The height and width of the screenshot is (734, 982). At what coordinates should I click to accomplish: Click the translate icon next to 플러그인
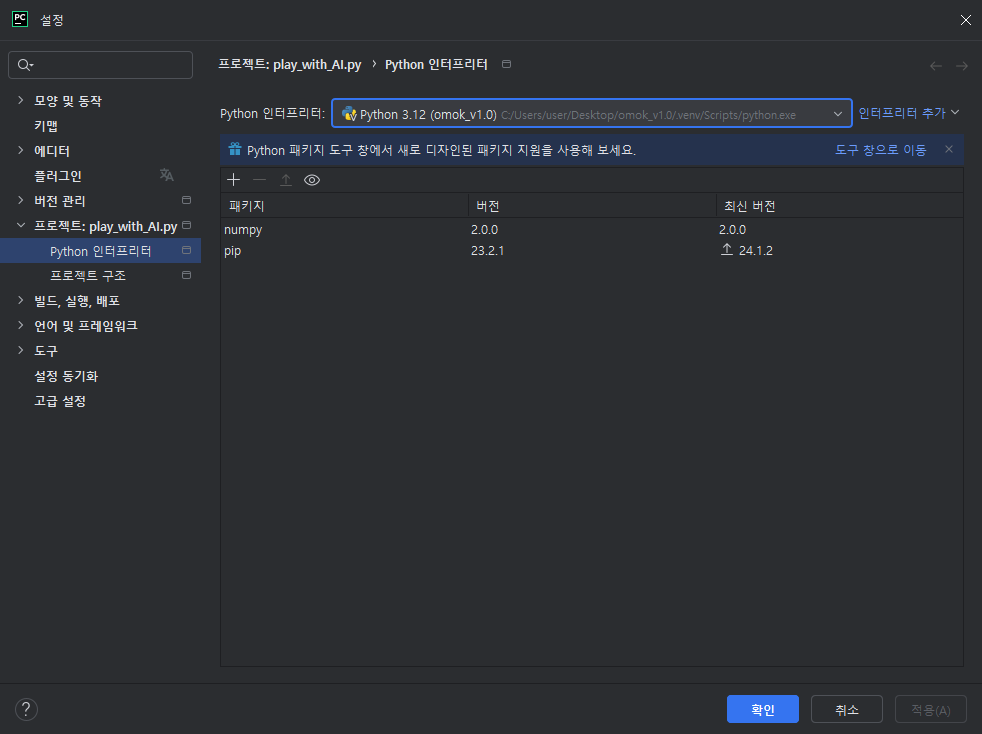[x=167, y=175]
